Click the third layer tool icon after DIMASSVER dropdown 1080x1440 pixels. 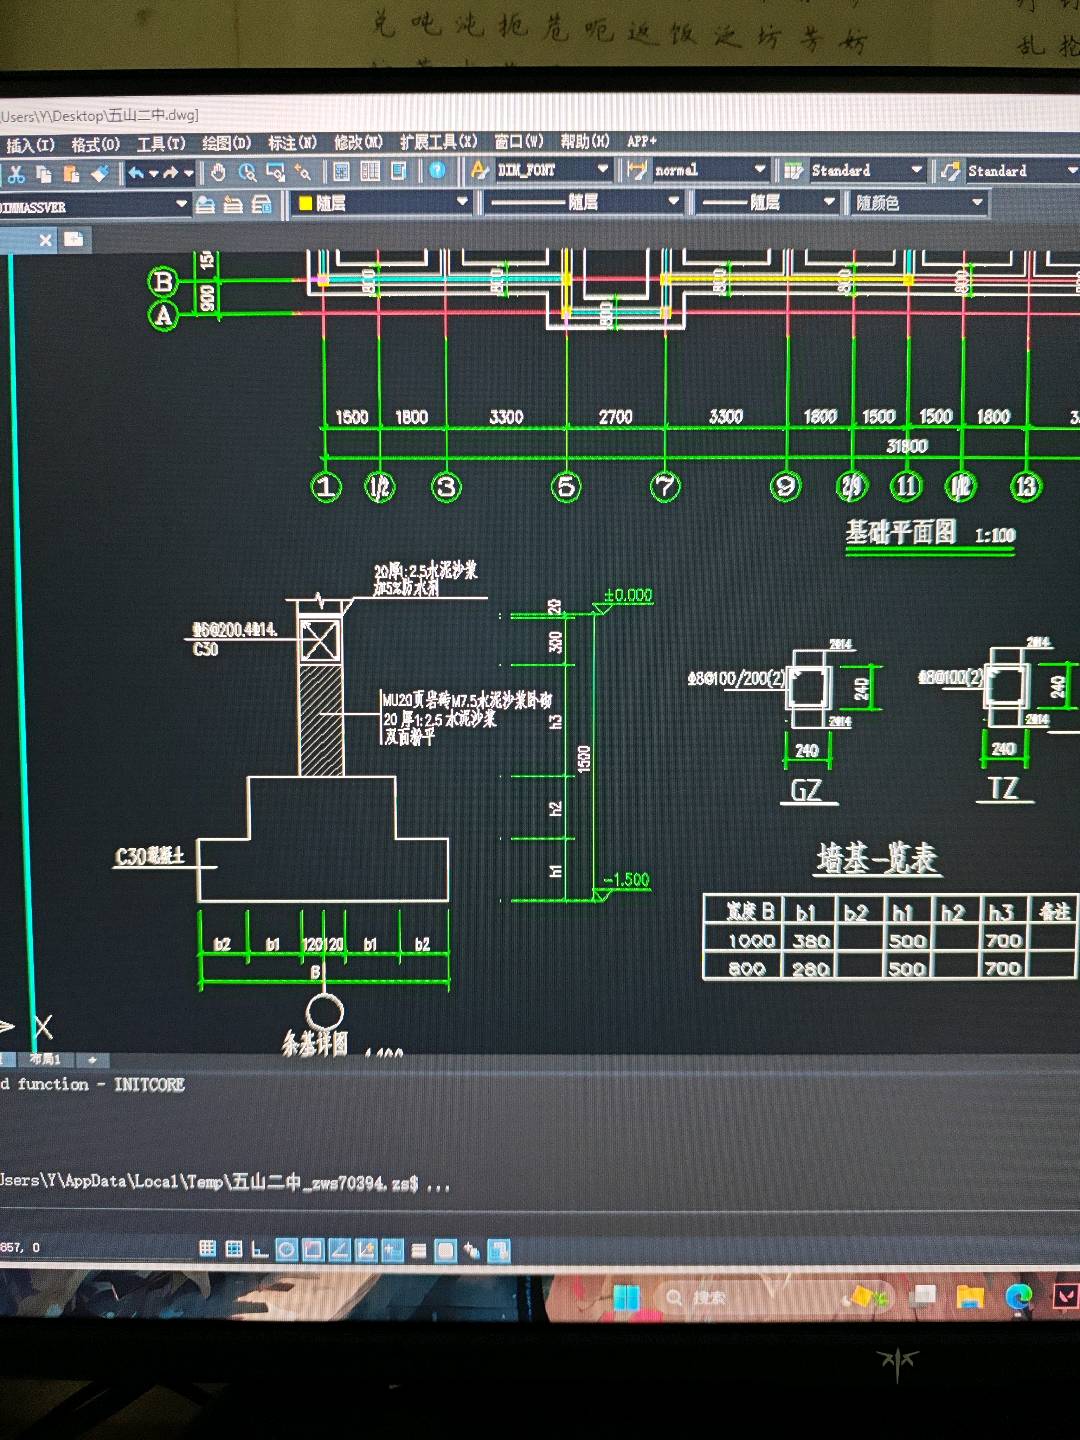[262, 205]
